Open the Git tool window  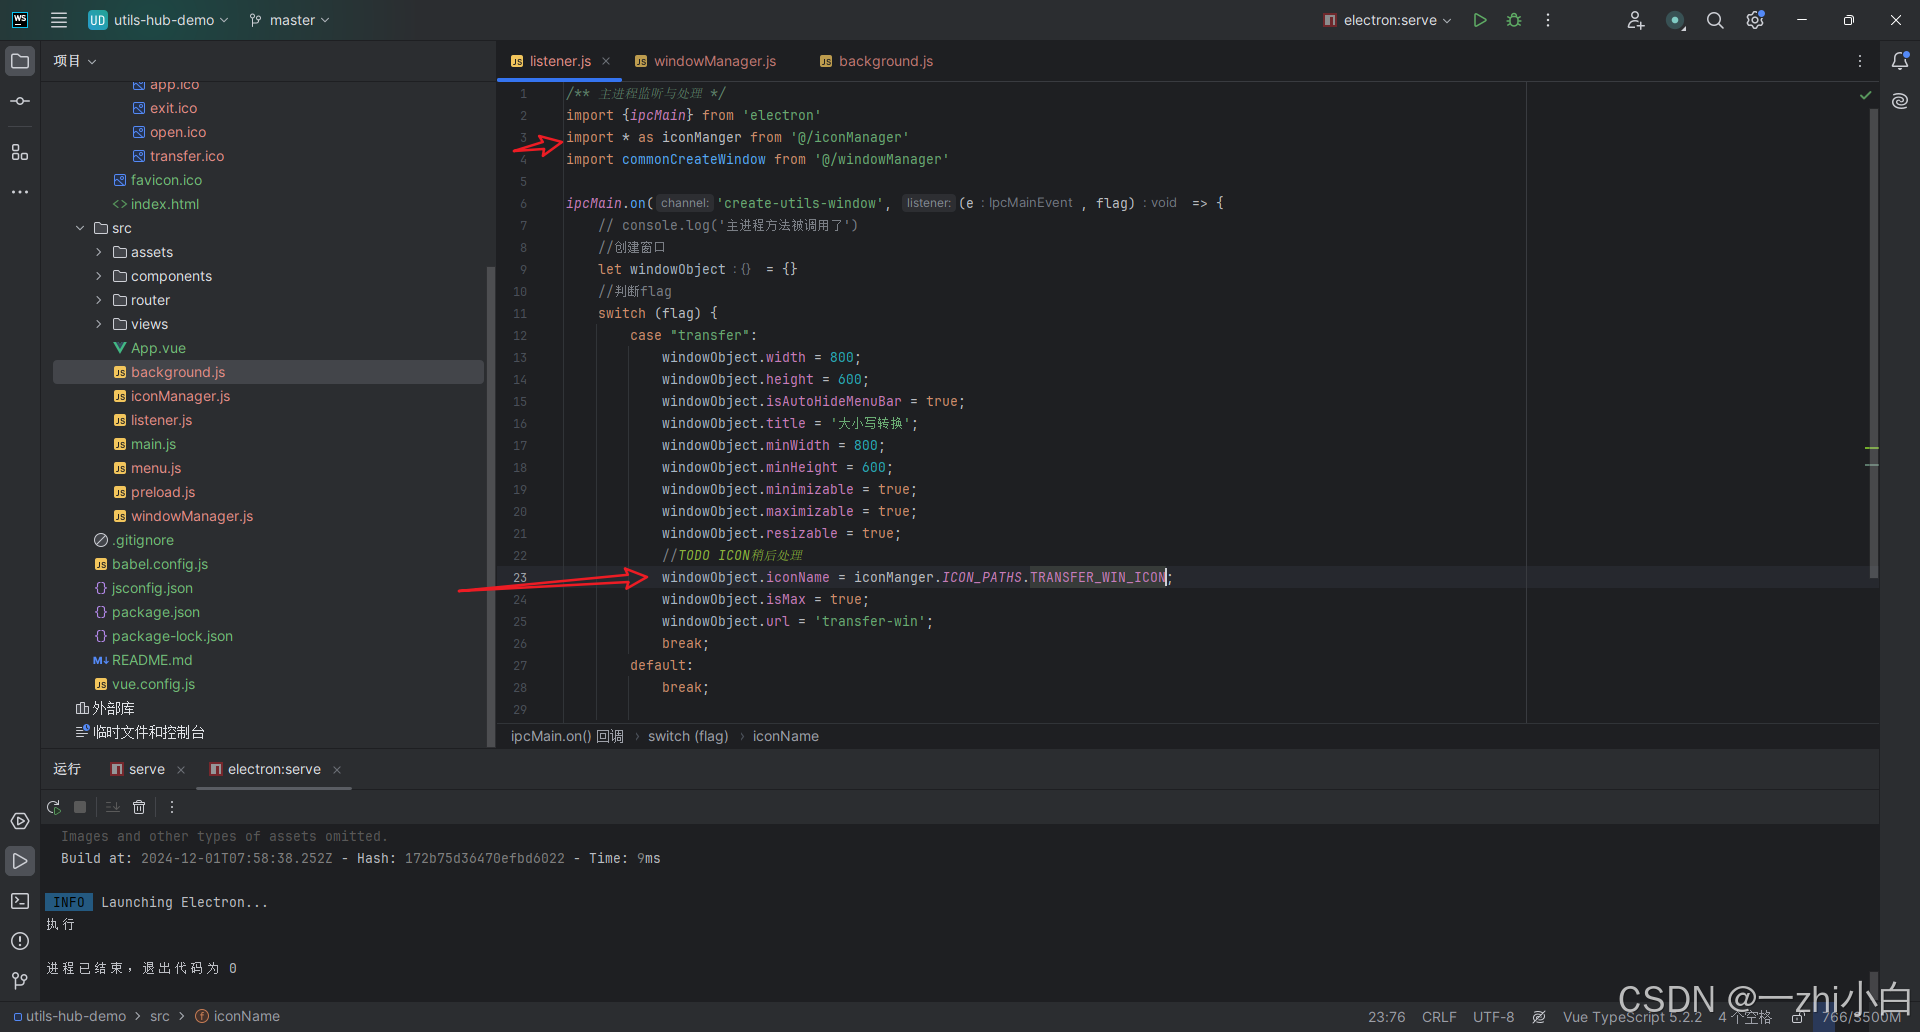pyautogui.click(x=20, y=981)
